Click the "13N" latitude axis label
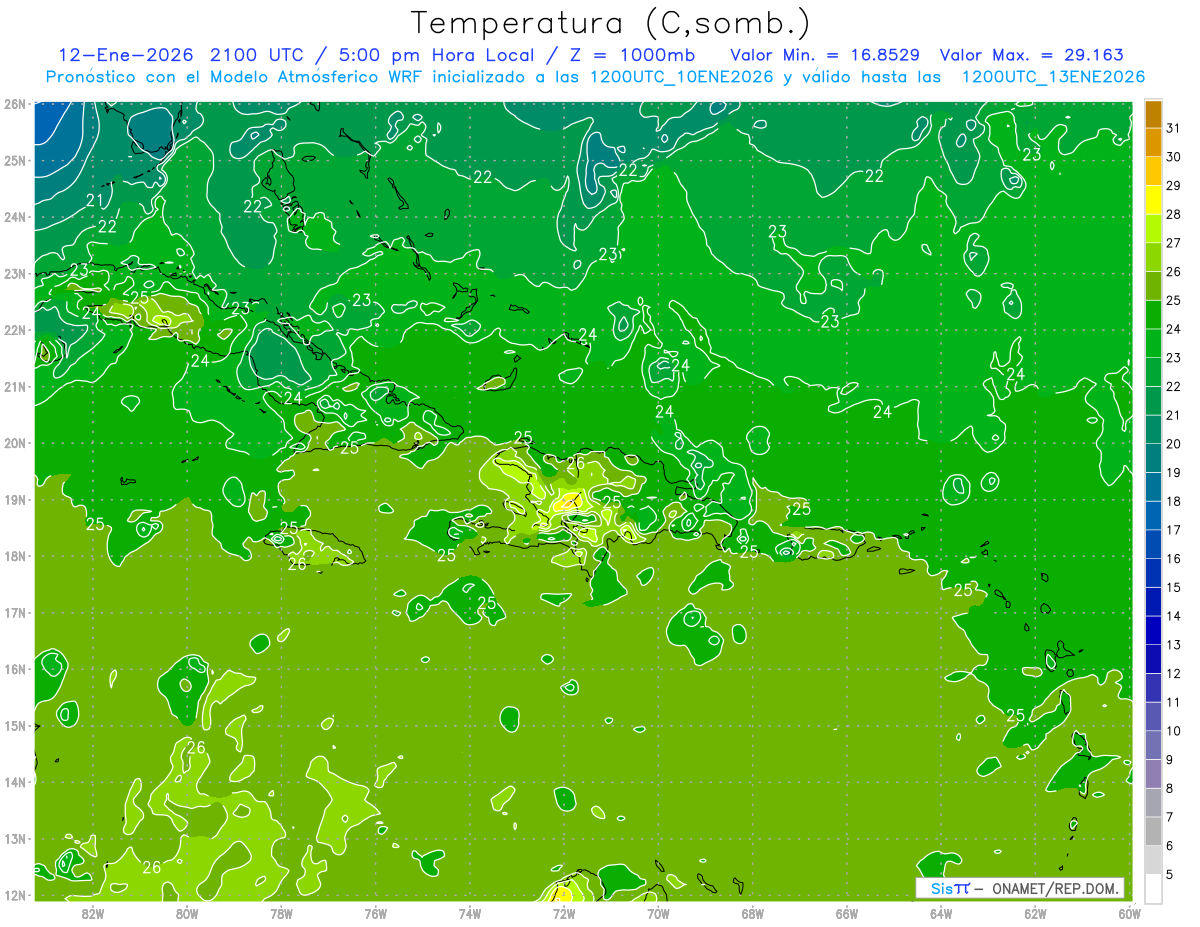 click(14, 839)
